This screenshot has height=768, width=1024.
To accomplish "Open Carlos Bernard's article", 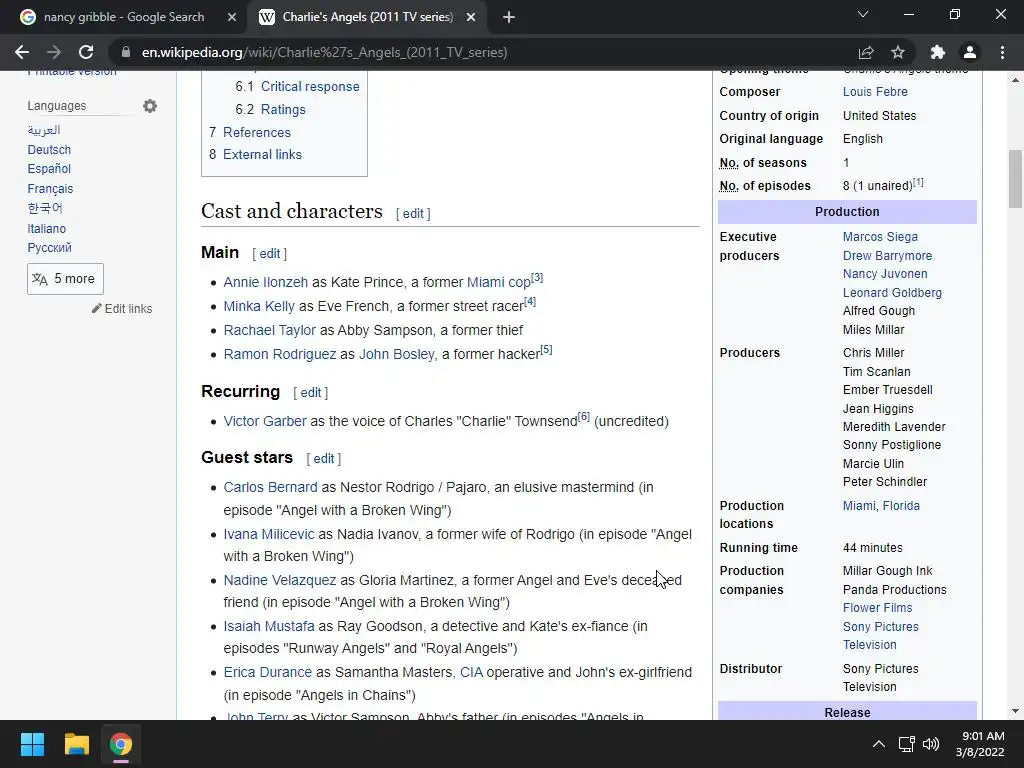I will [270, 487].
